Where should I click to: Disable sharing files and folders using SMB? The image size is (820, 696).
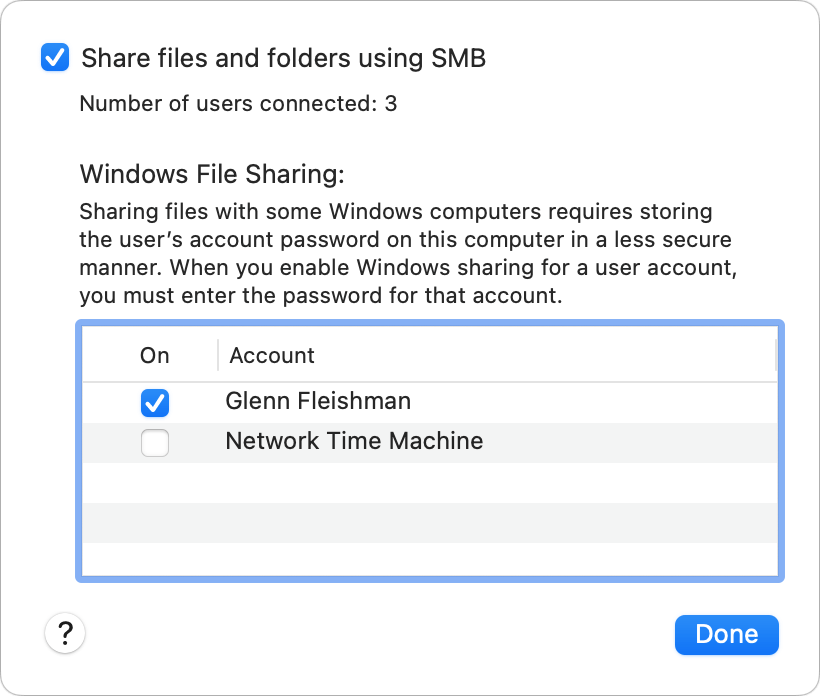(54, 57)
